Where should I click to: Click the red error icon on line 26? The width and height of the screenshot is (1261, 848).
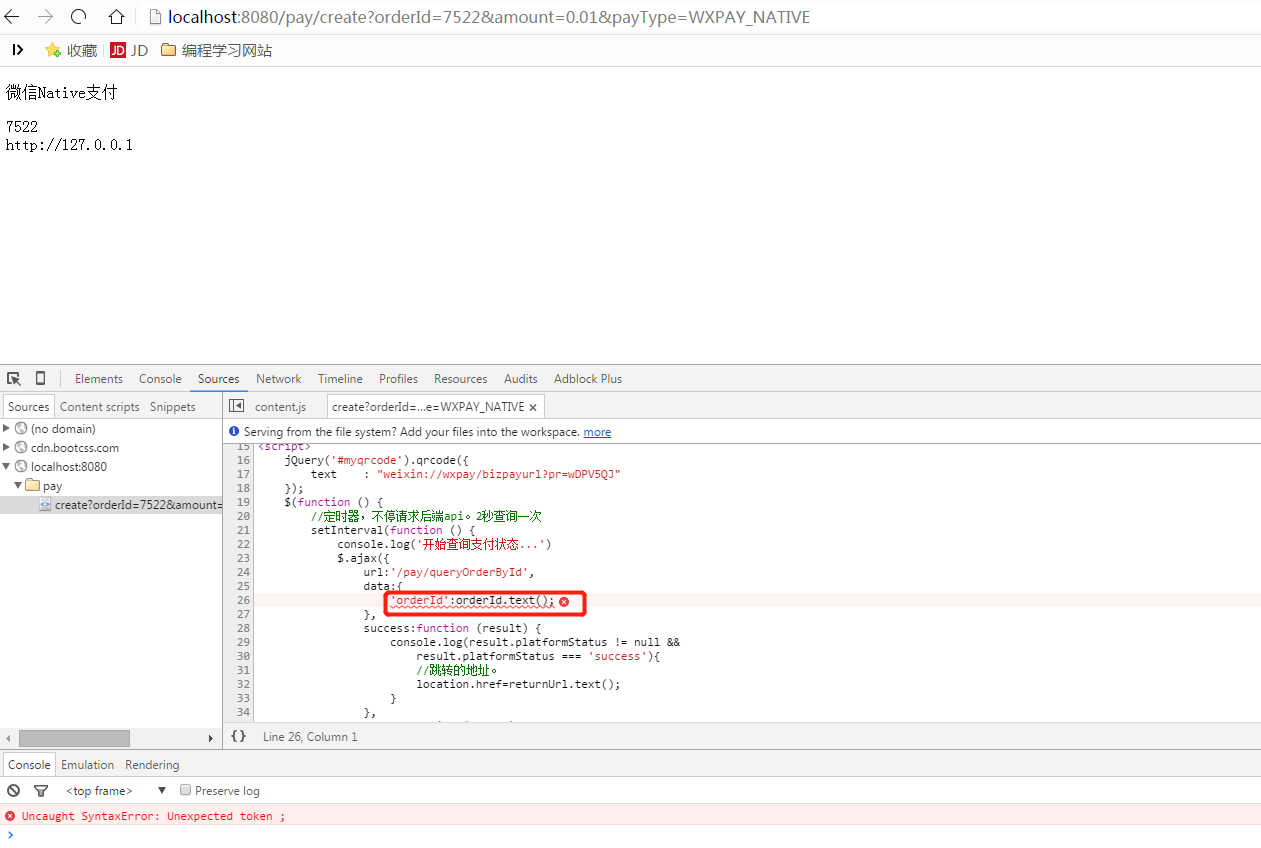564,601
